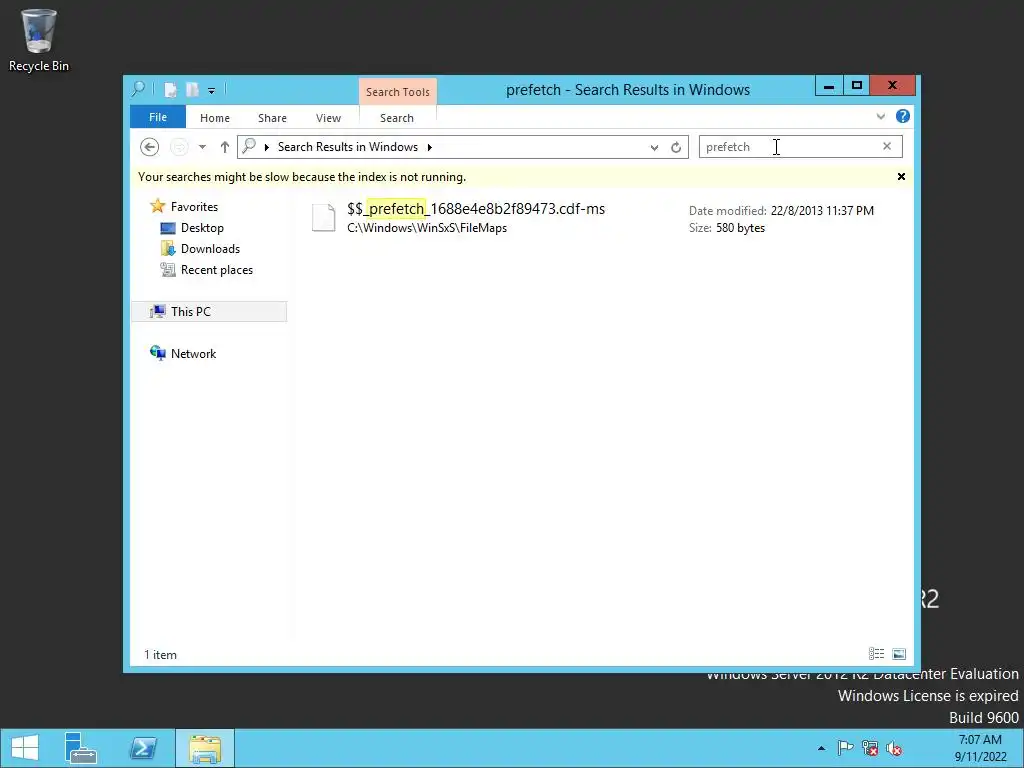Click the muted speaker volume tray icon
Image resolution: width=1024 pixels, height=768 pixels.
[894, 748]
